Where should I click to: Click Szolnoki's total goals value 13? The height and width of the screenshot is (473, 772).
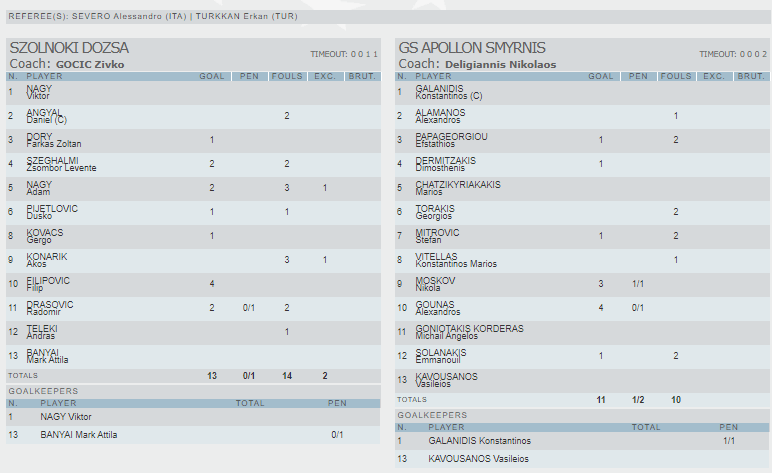(212, 375)
